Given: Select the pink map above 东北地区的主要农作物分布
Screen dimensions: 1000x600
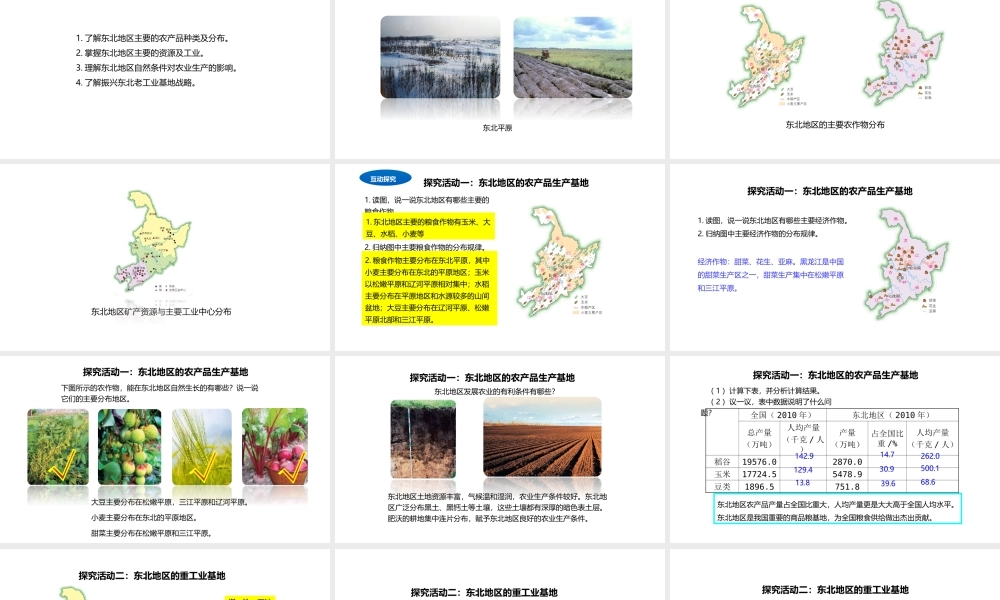Looking at the screenshot, I should point(902,52).
